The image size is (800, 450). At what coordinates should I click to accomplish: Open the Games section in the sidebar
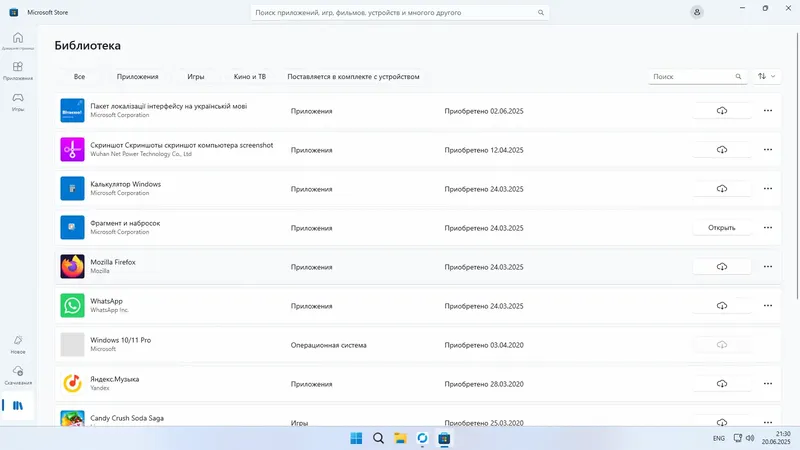coord(18,101)
